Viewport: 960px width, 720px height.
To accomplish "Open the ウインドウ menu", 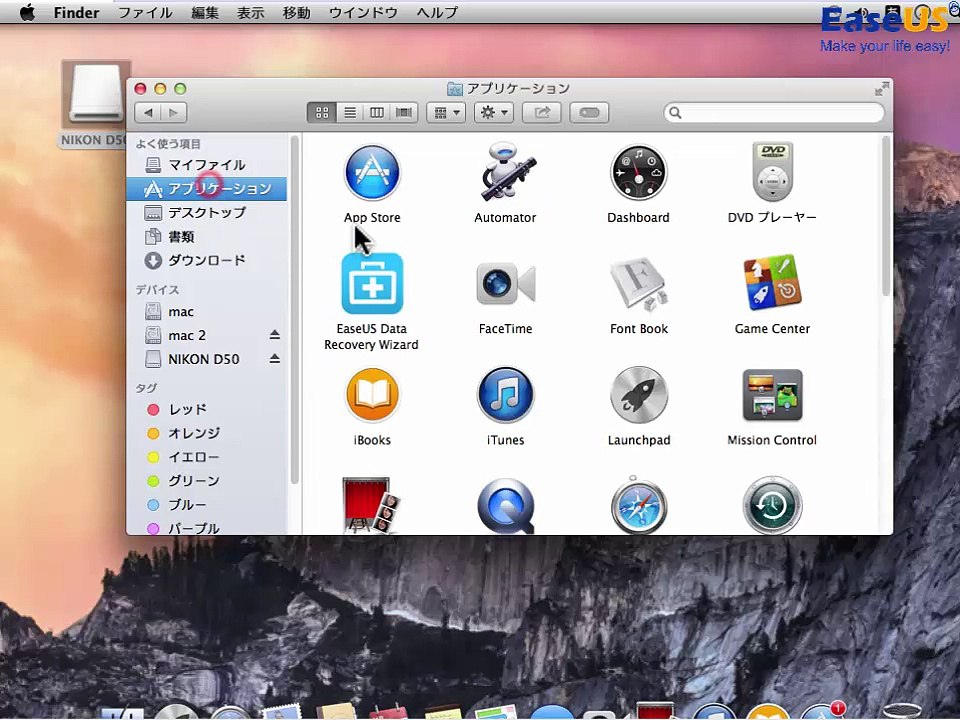I will click(x=363, y=13).
